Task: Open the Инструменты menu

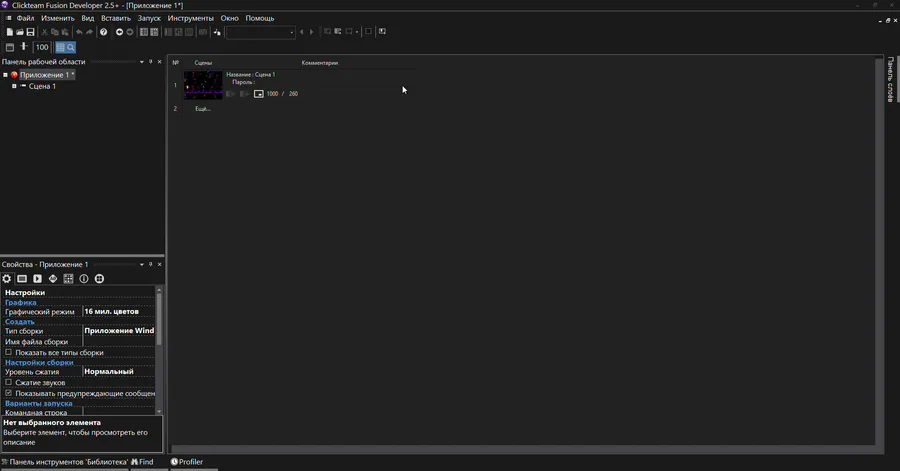Action: 191,18
